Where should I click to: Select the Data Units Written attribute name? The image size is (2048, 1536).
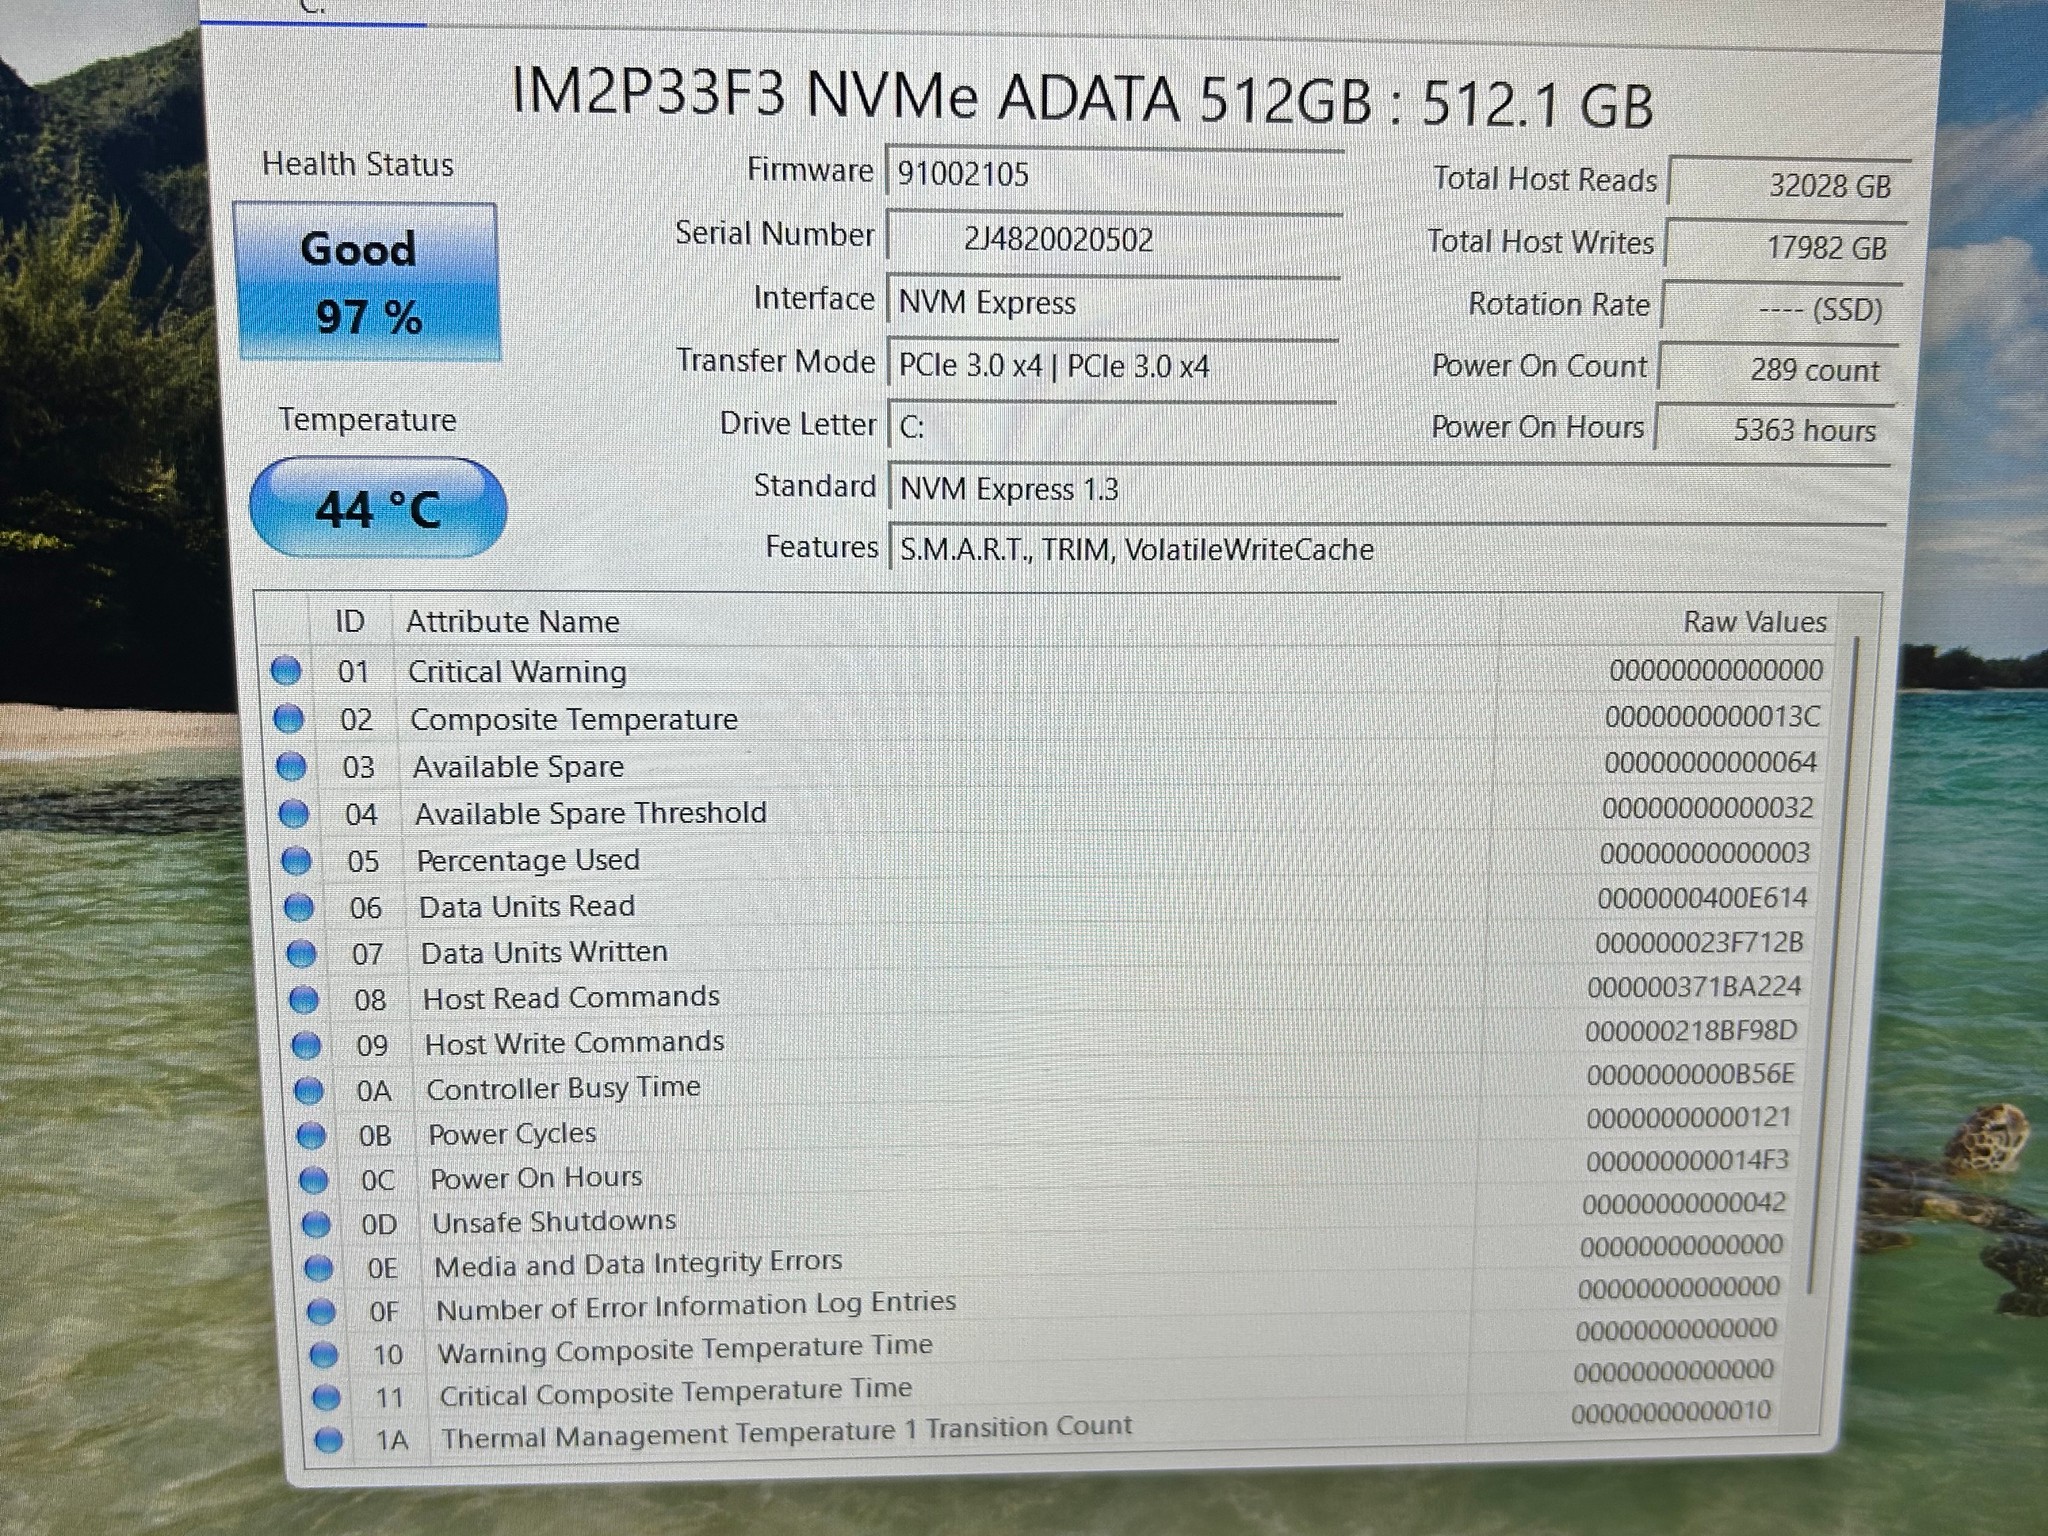(x=544, y=953)
